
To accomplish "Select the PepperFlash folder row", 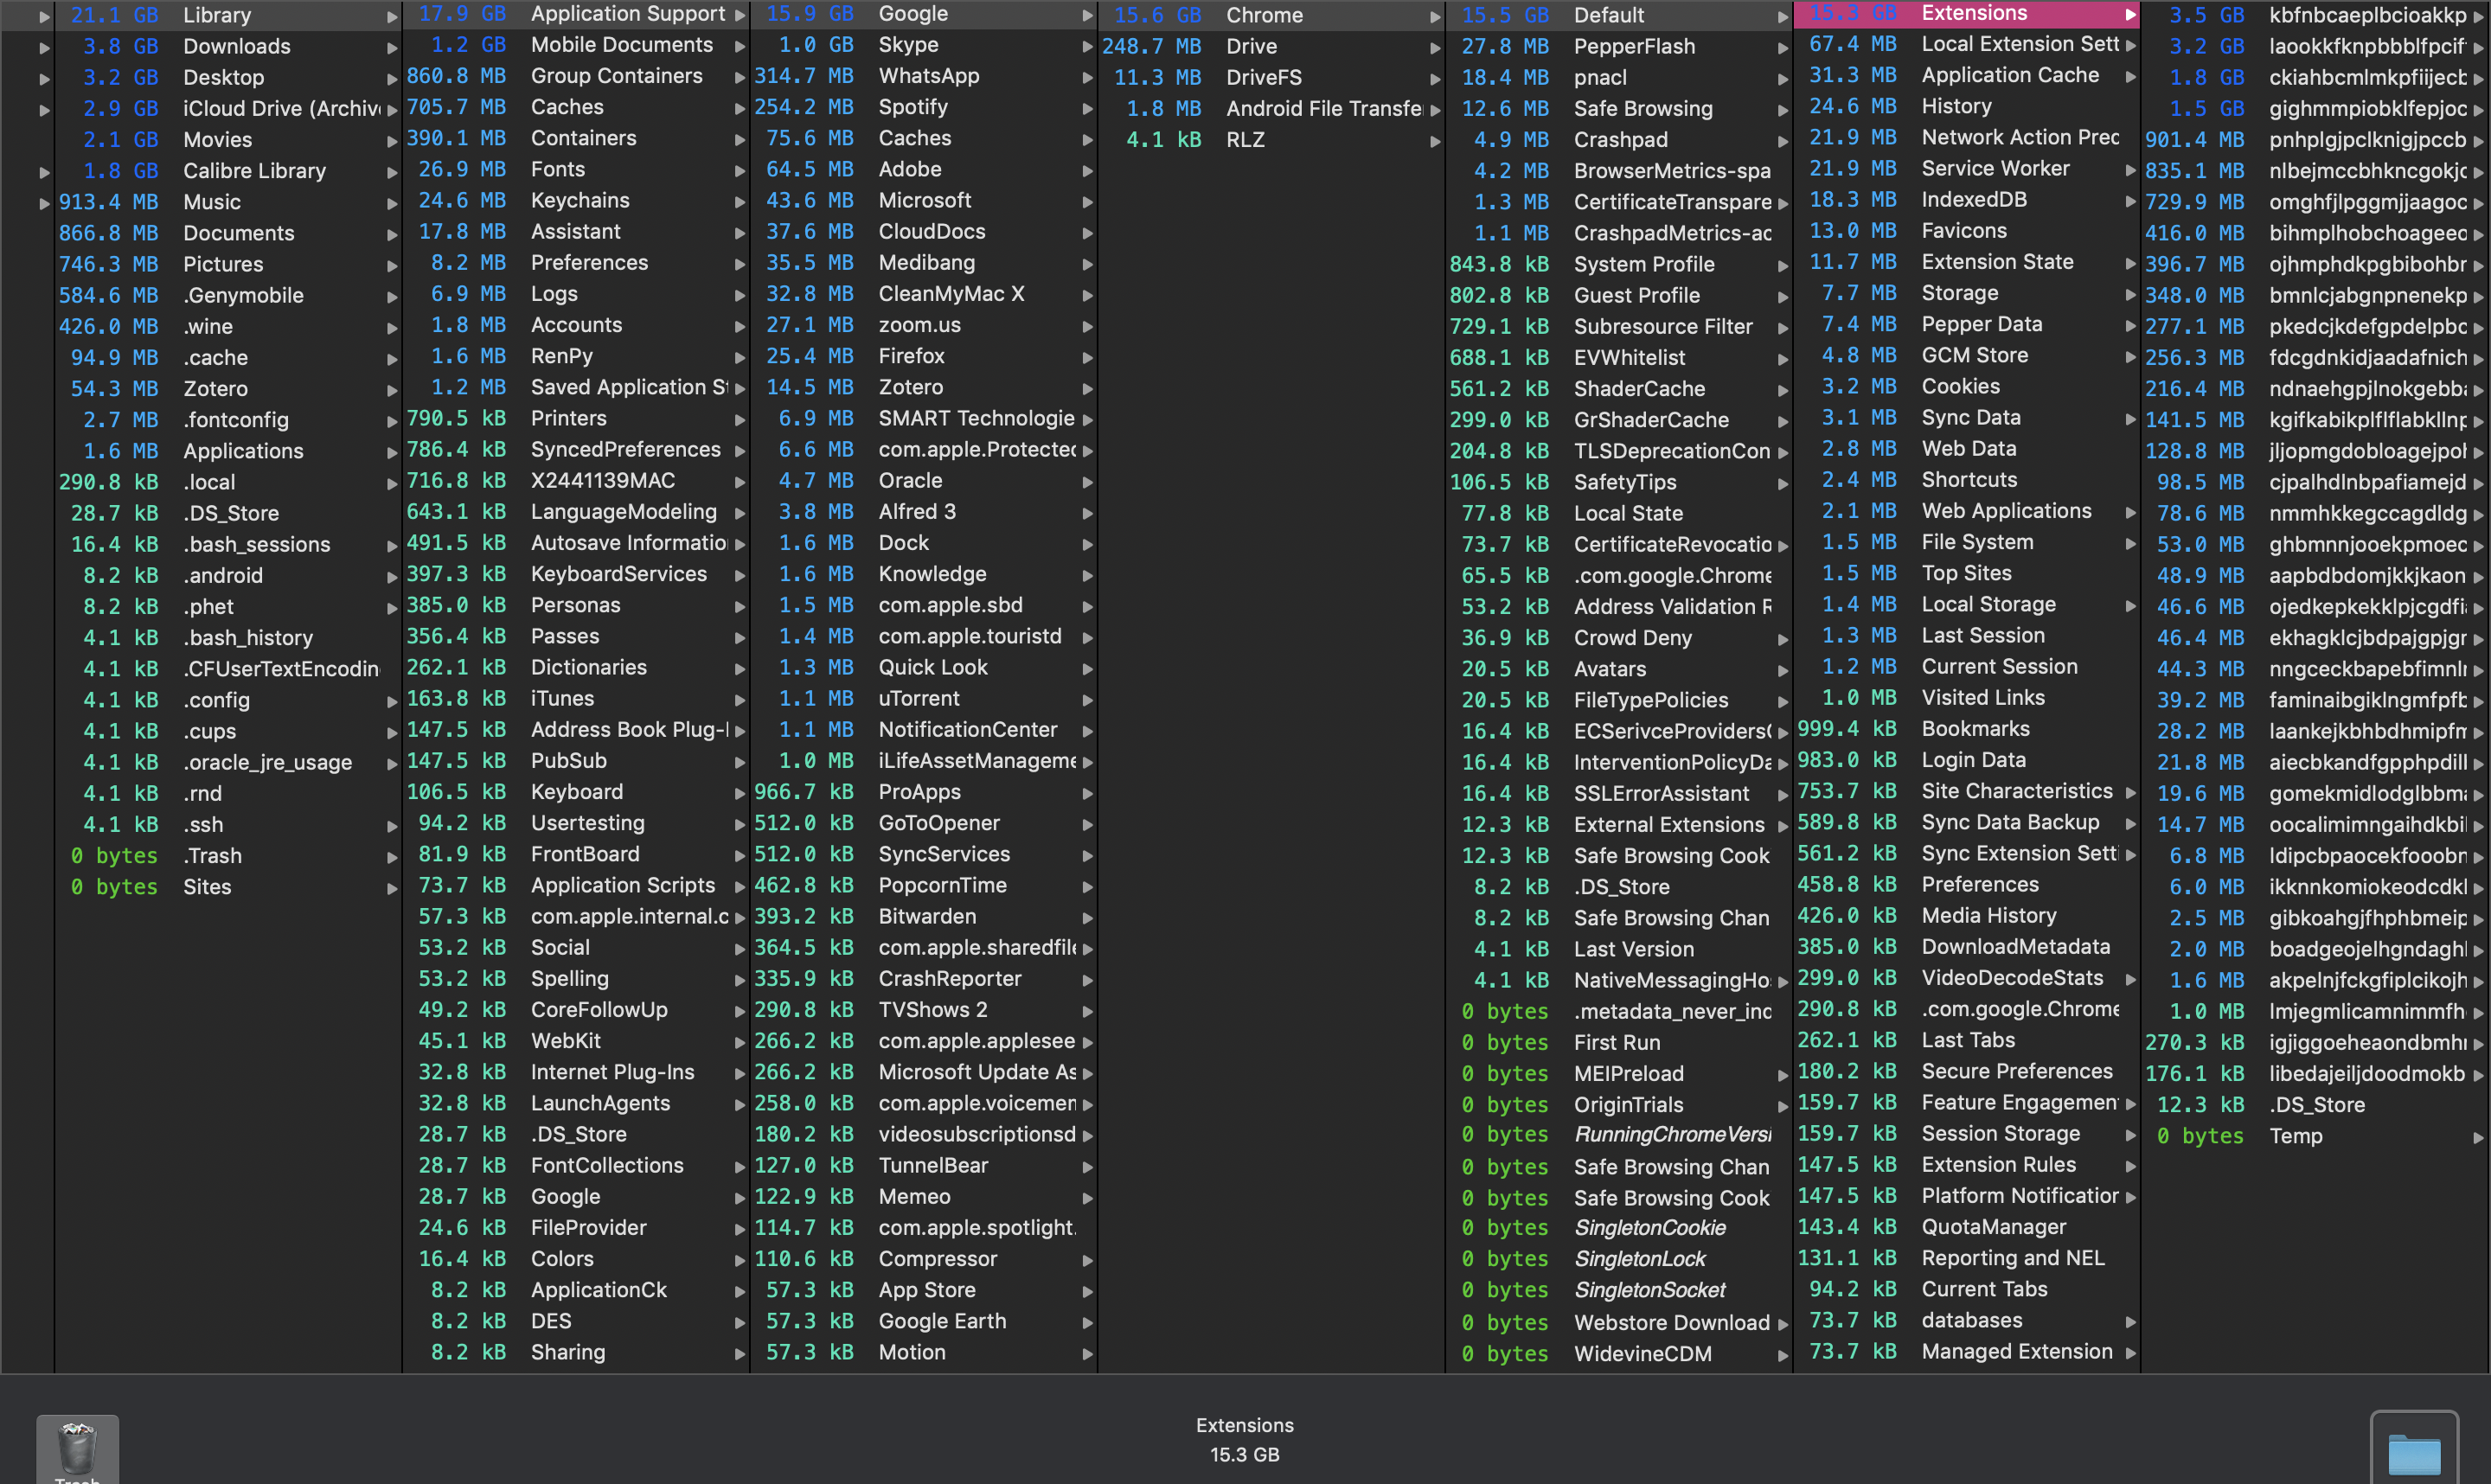I will 1634,46.
